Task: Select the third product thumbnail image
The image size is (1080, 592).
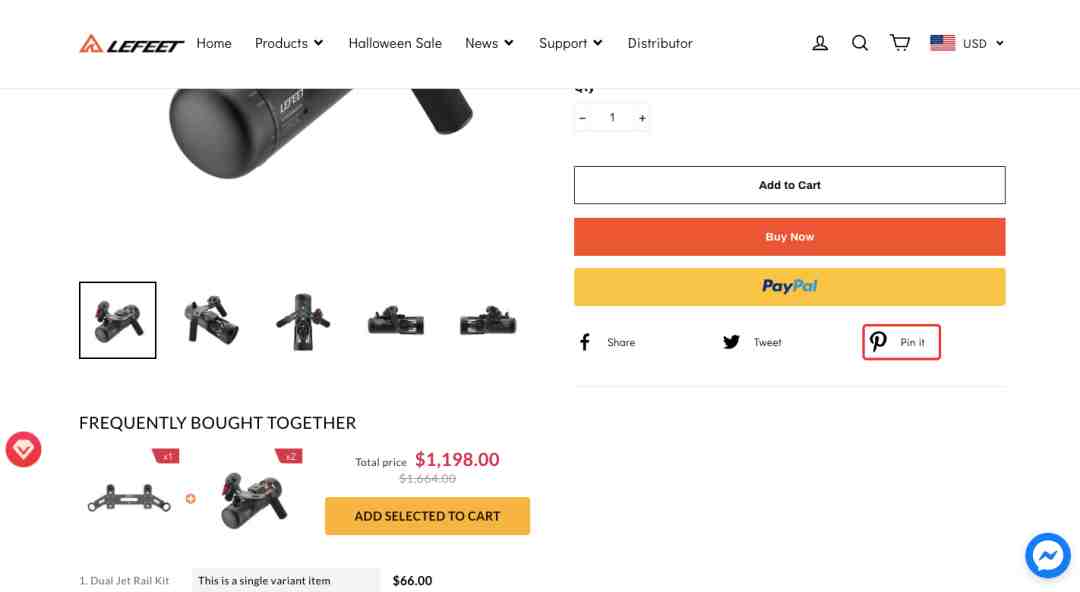Action: (303, 320)
